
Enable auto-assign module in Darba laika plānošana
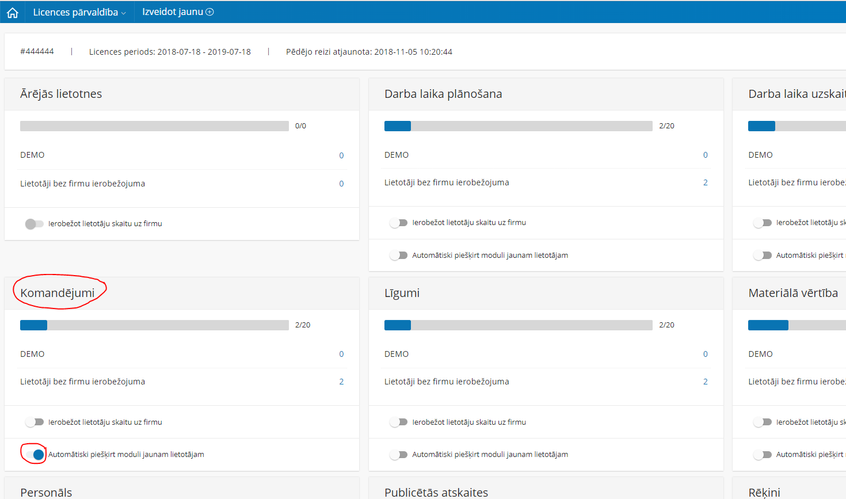[400, 255]
